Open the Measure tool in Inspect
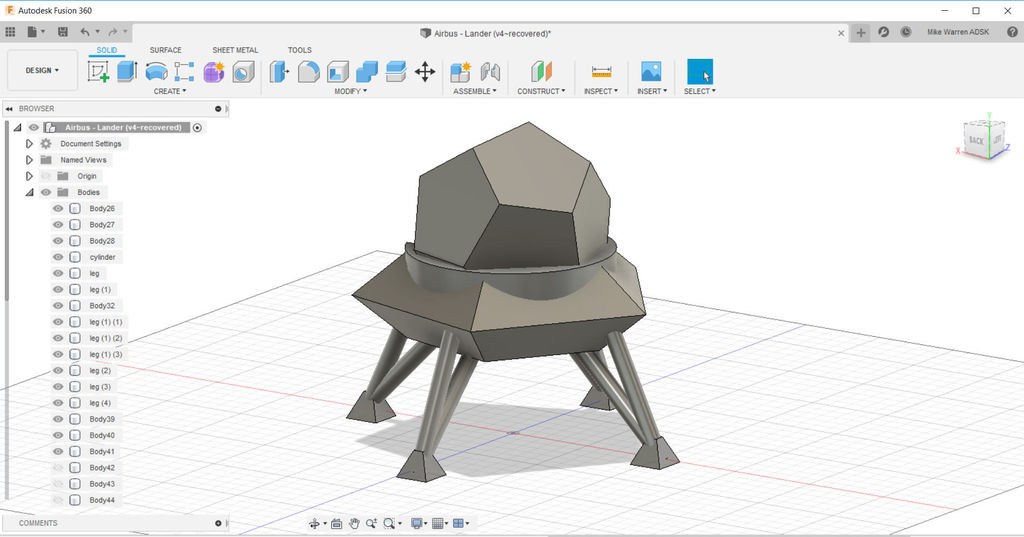The image size is (1024, 537). click(x=601, y=71)
